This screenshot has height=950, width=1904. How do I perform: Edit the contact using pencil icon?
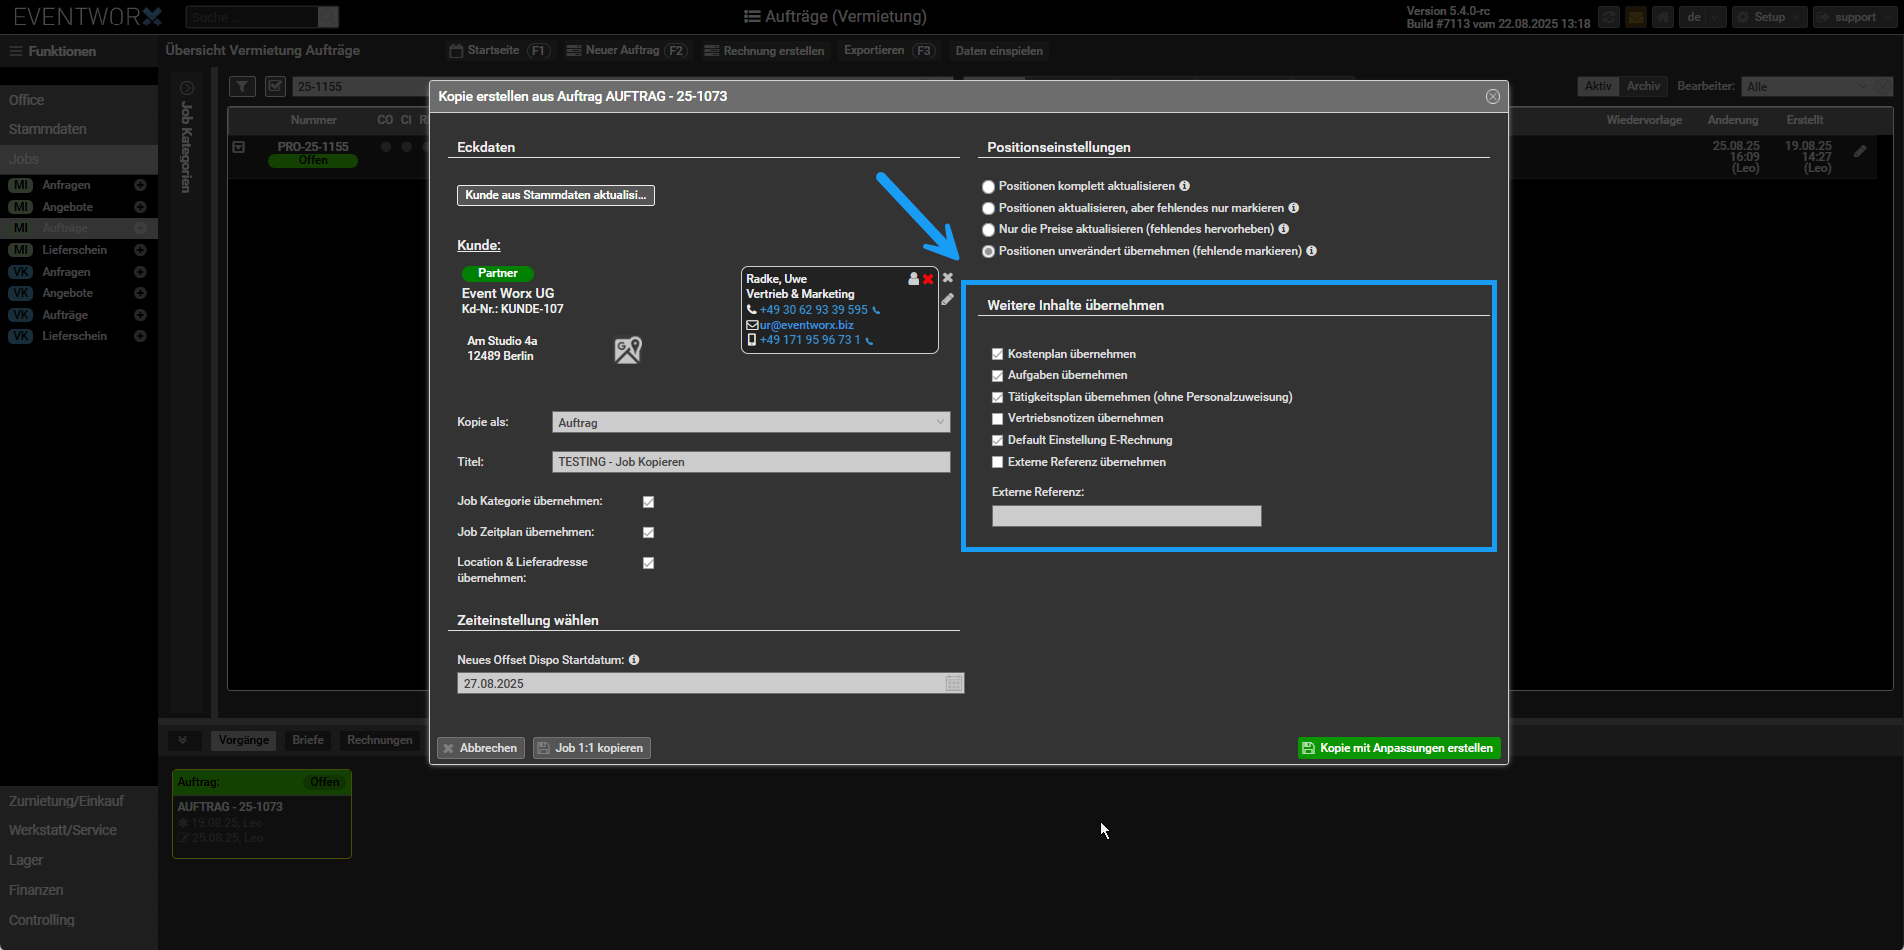coord(948,299)
